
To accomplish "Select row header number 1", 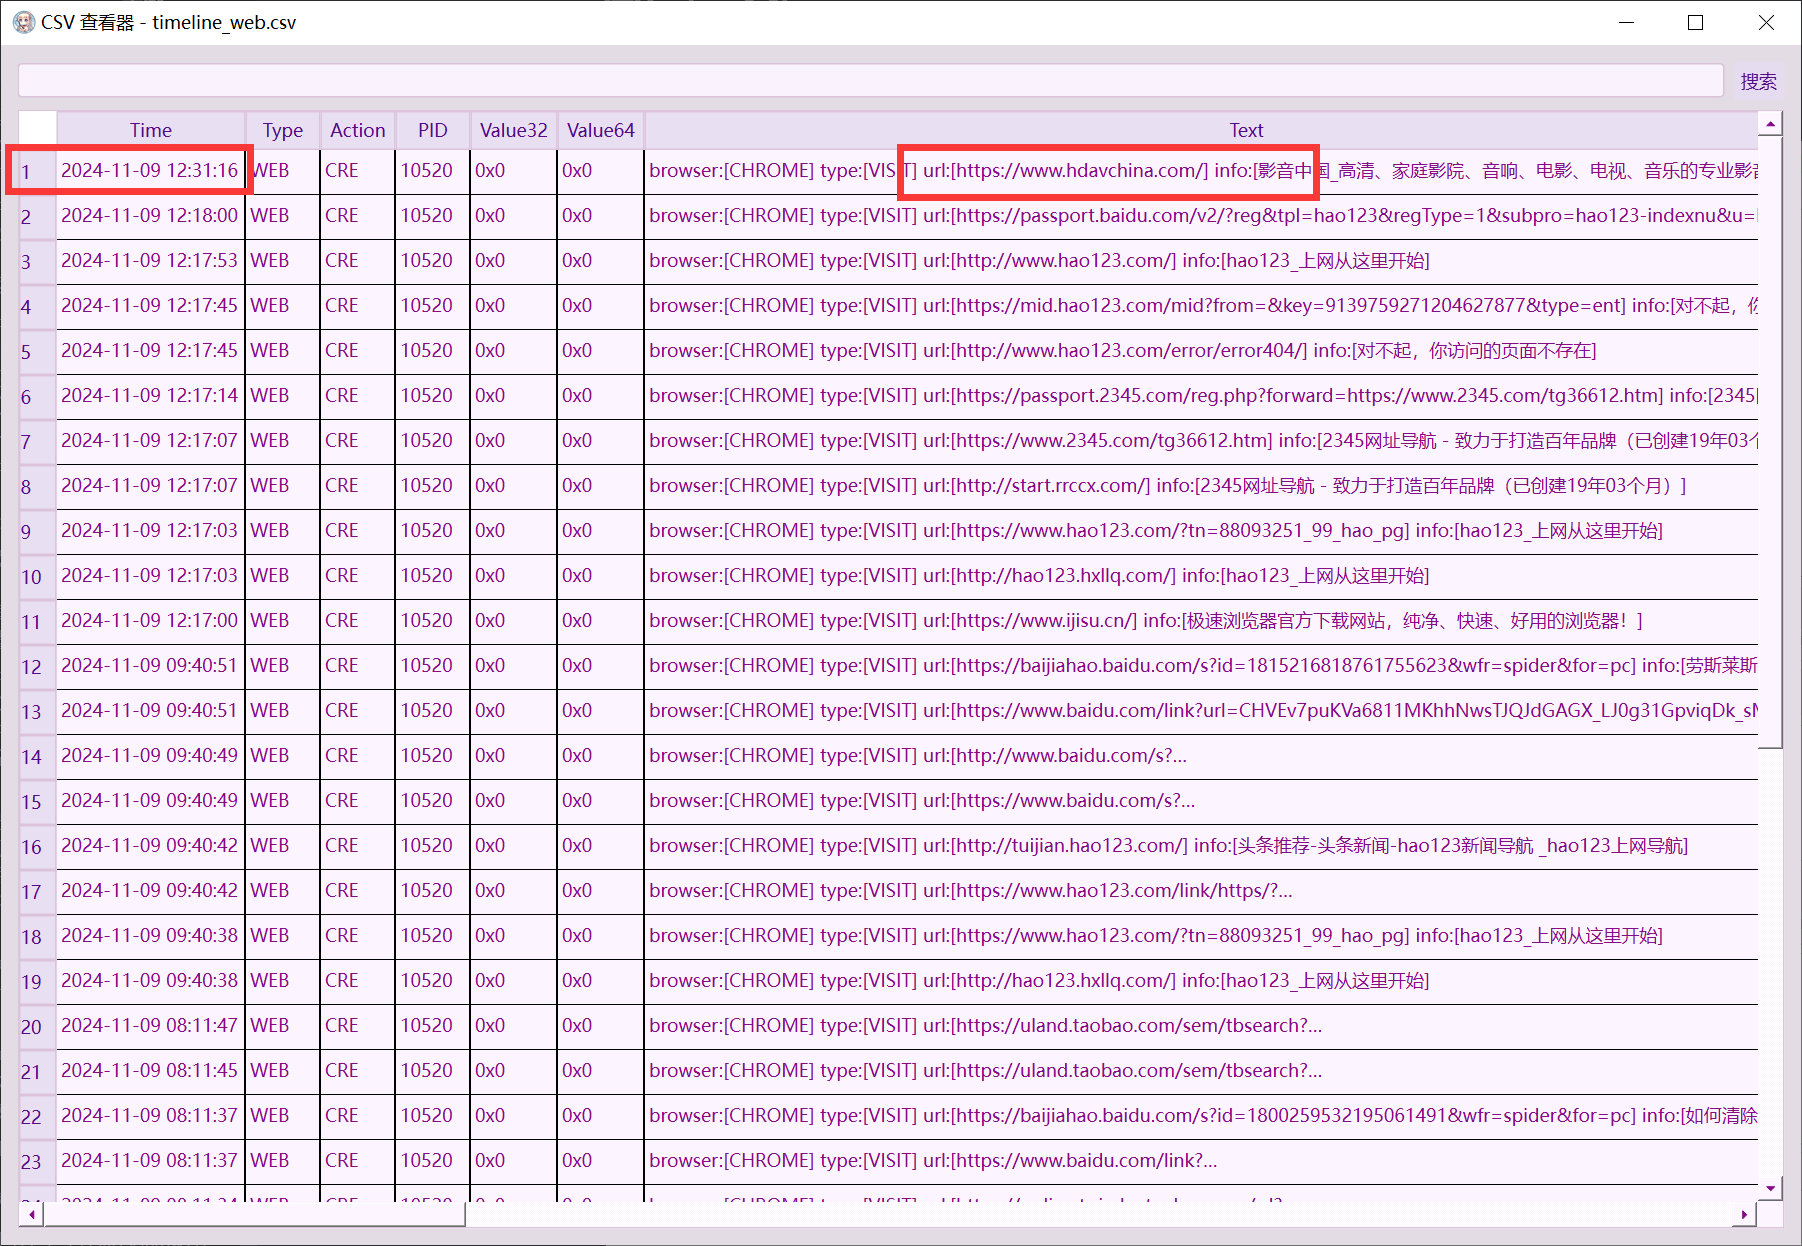I will click(38, 171).
